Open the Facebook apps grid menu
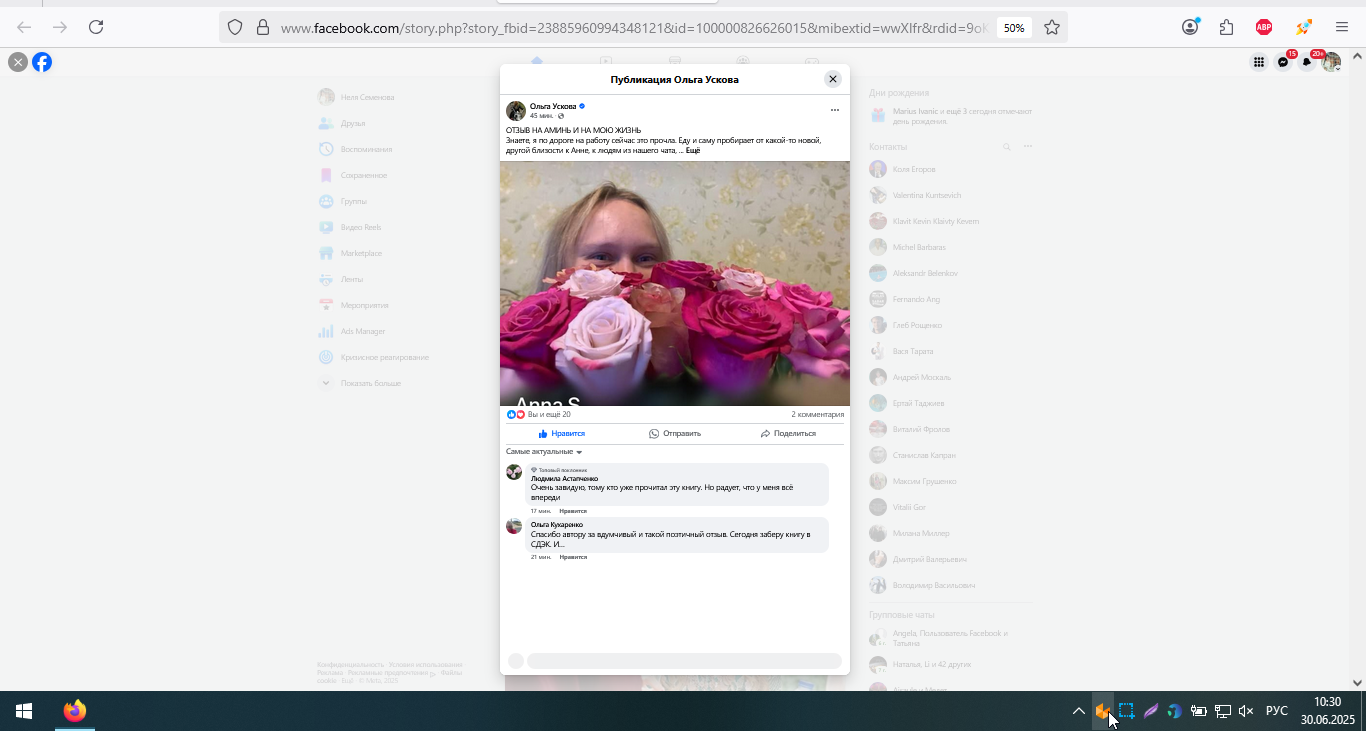The height and width of the screenshot is (731, 1366). (1259, 62)
